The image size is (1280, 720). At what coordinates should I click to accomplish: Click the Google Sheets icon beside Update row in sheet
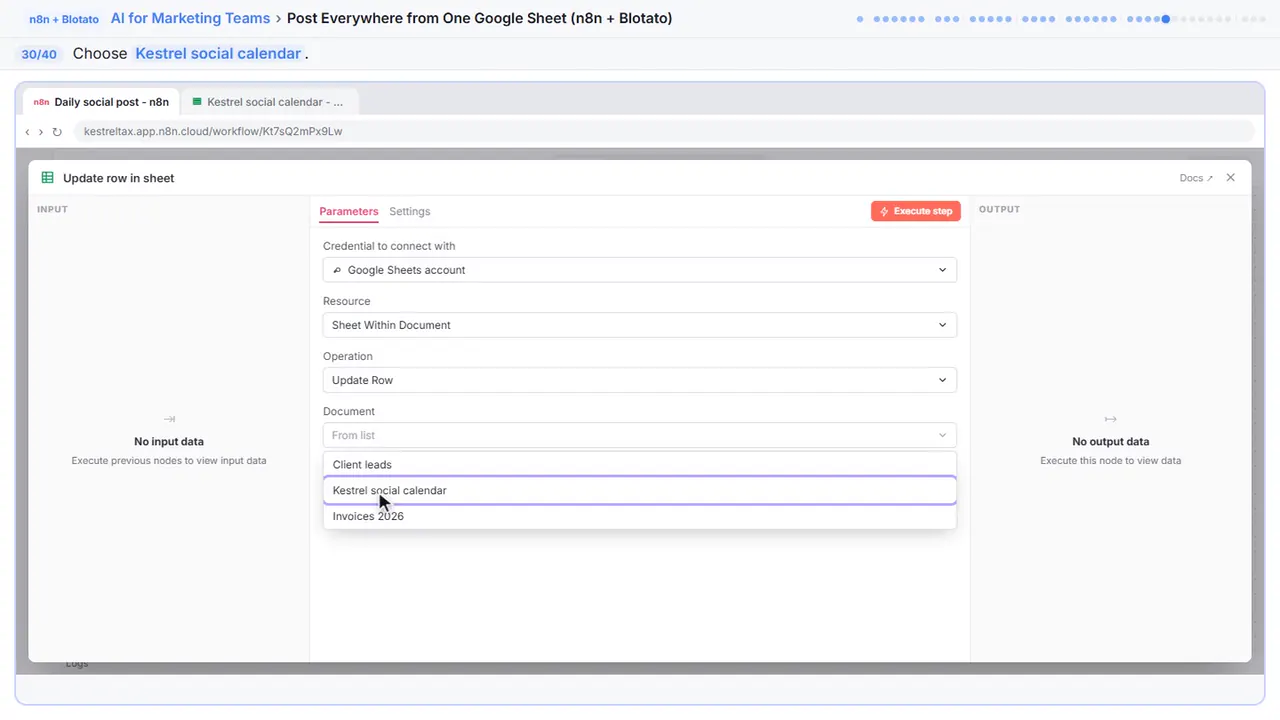(x=47, y=178)
